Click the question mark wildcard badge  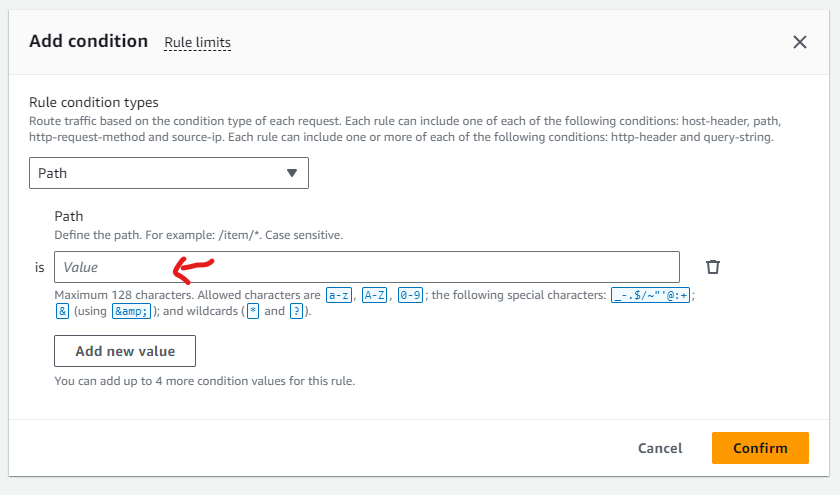point(296,312)
